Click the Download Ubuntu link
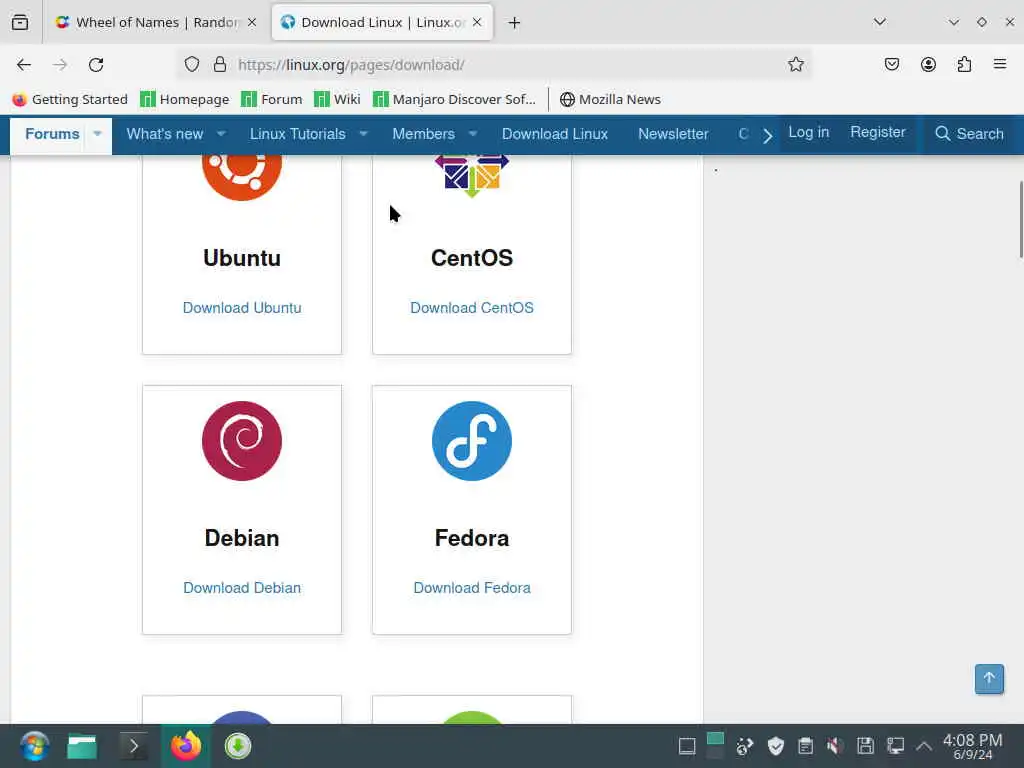 point(242,308)
